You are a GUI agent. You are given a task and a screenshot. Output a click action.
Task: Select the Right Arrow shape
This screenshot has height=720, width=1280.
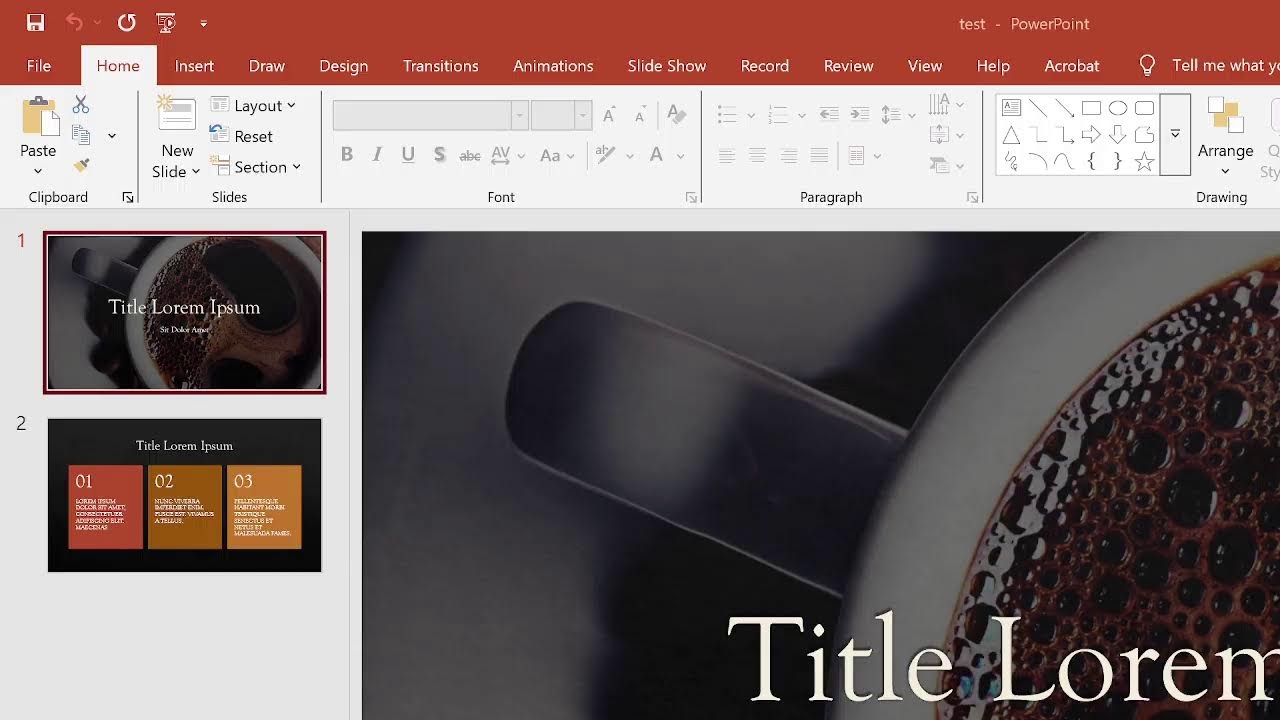[1091, 135]
